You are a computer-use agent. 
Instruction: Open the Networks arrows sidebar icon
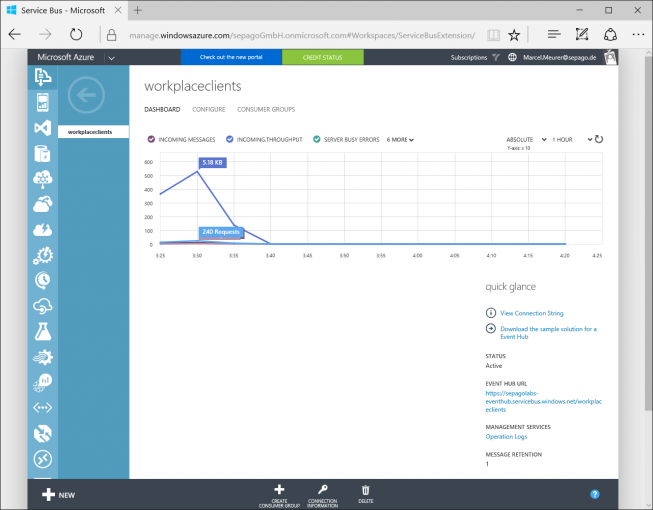point(42,408)
